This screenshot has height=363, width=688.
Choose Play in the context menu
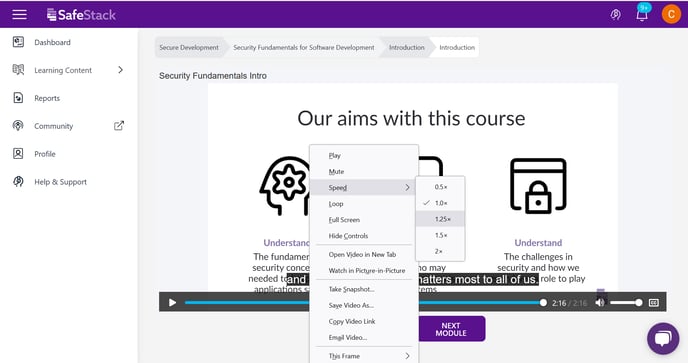tap(364, 155)
